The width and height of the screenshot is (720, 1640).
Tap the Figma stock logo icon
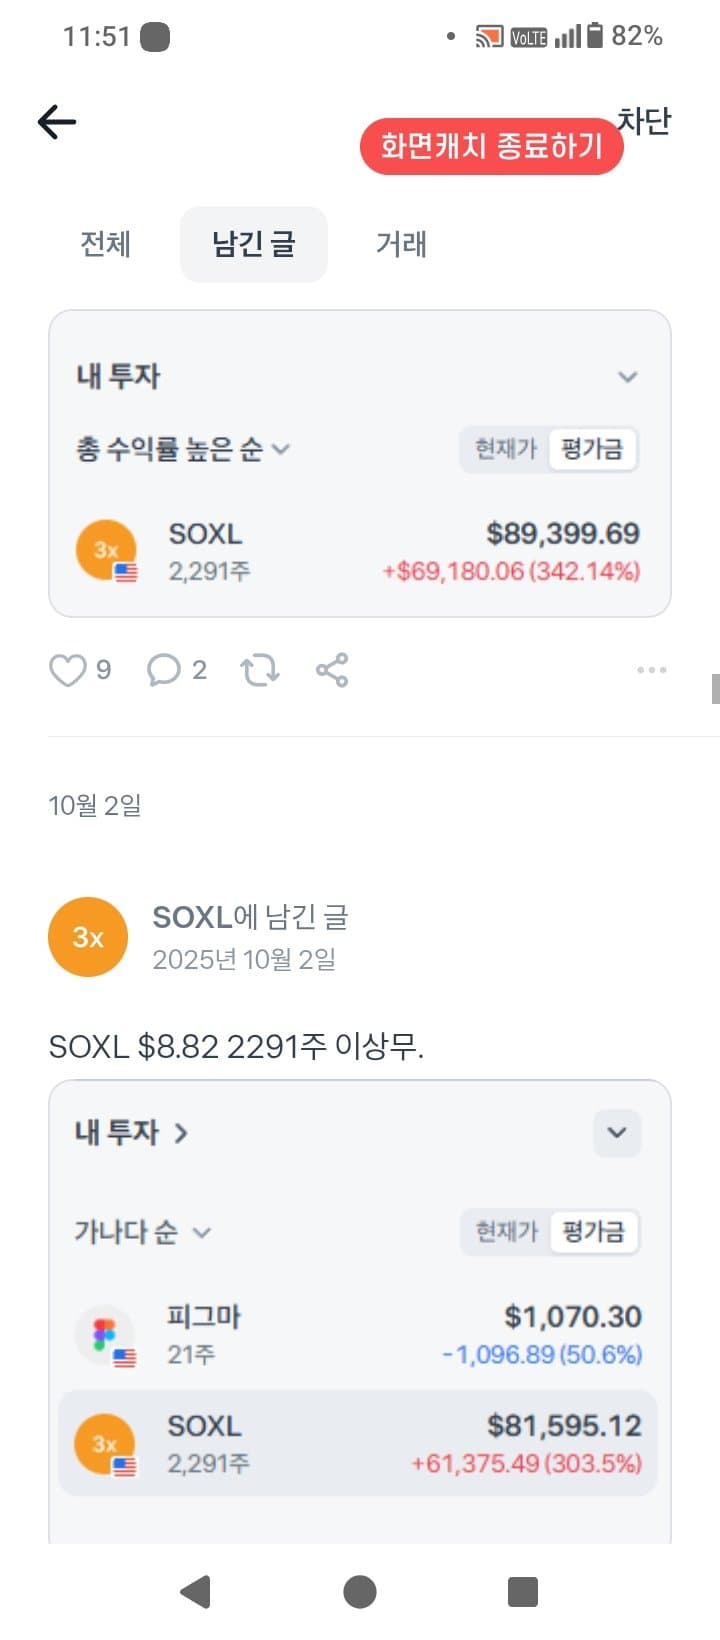coord(105,1335)
